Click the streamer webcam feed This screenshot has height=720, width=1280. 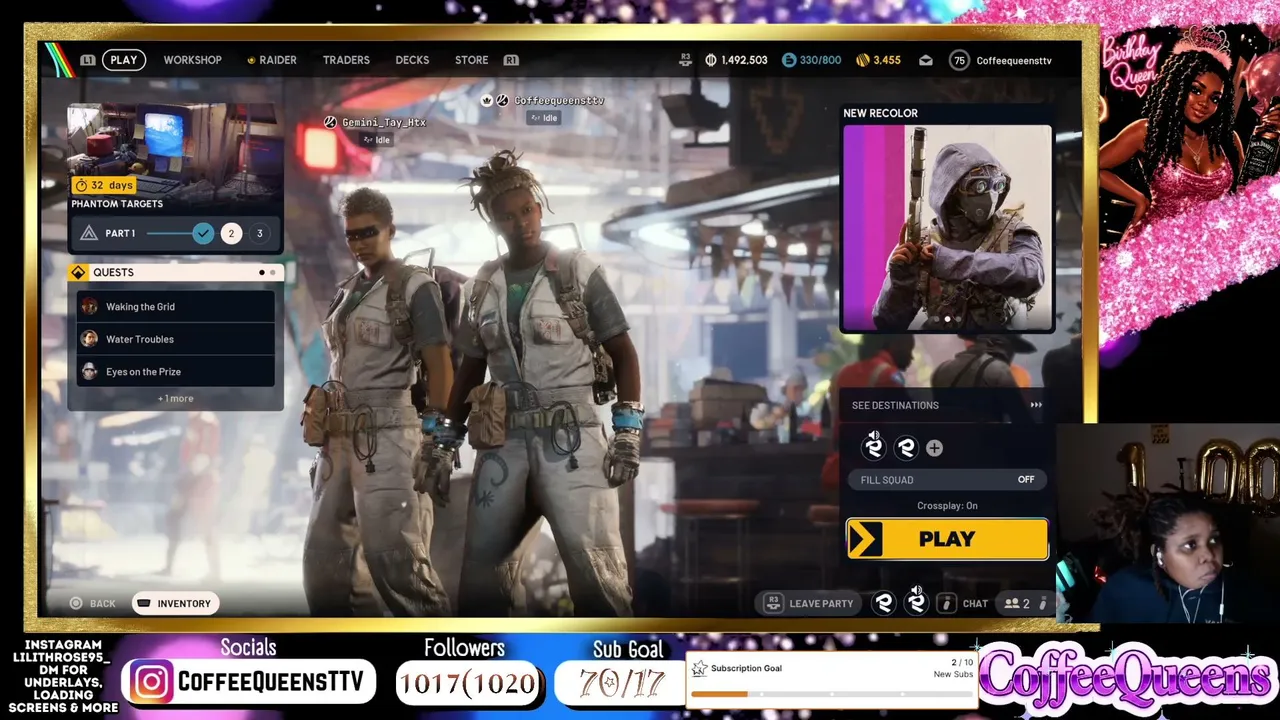(x=1168, y=523)
